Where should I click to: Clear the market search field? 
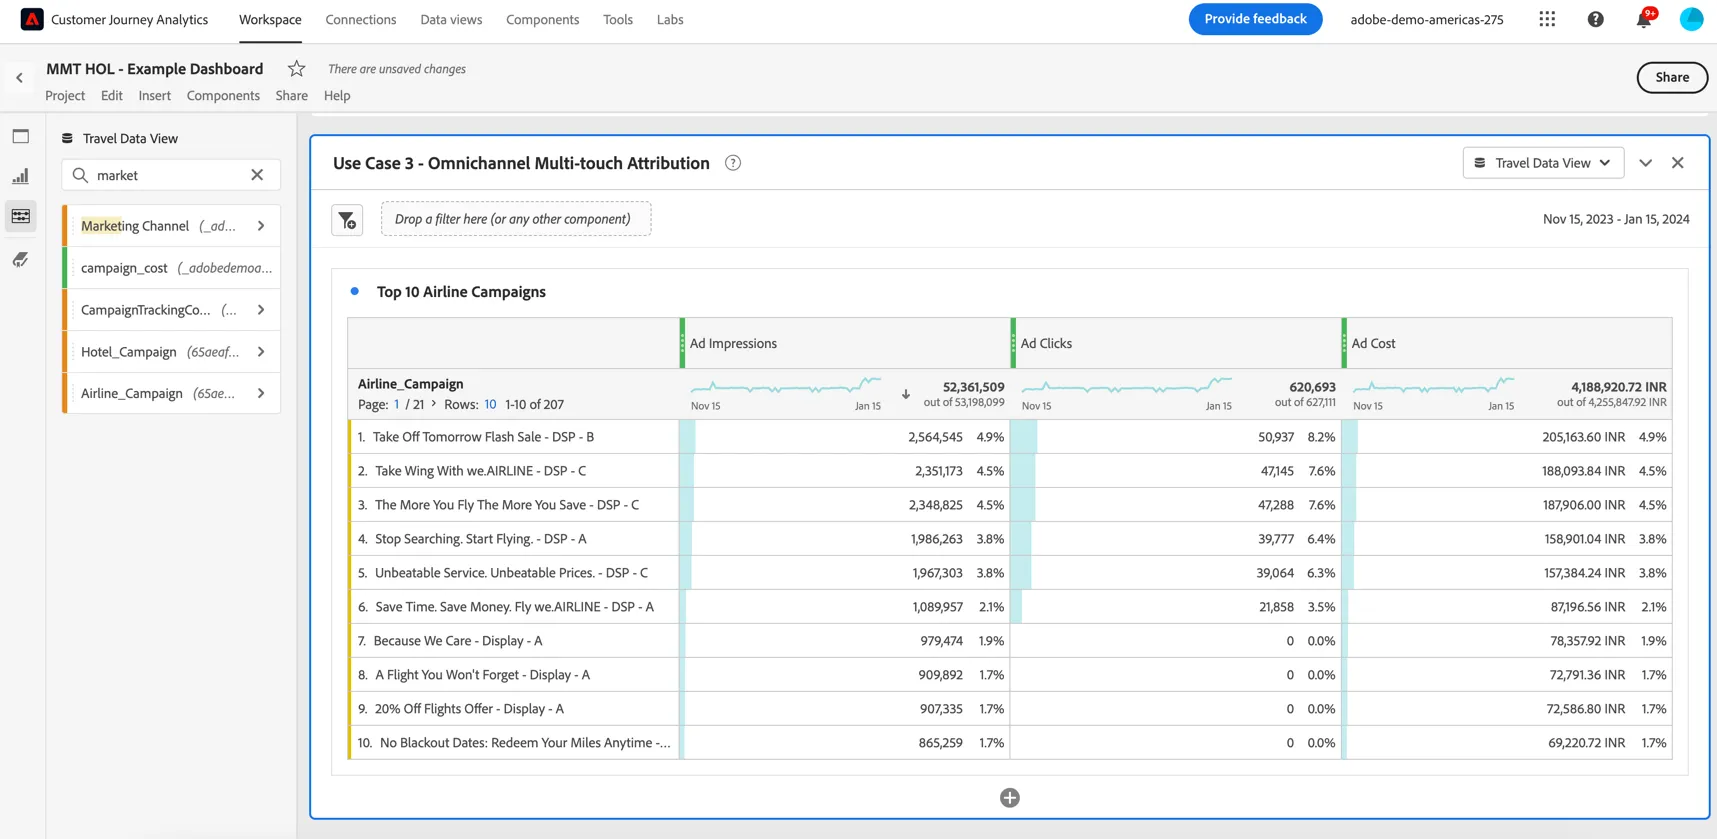[x=257, y=175]
